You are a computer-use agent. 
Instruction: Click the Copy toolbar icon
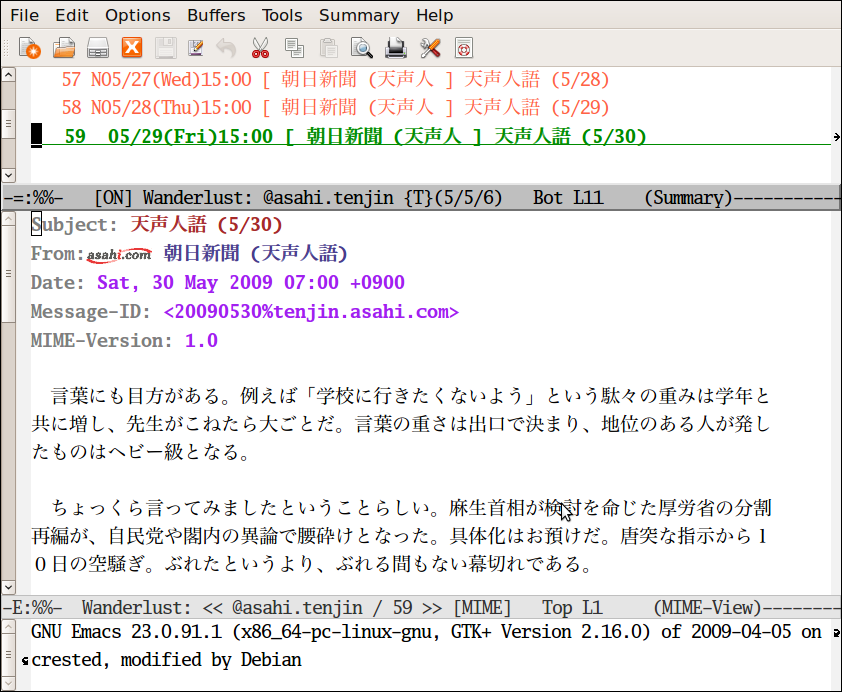[294, 48]
